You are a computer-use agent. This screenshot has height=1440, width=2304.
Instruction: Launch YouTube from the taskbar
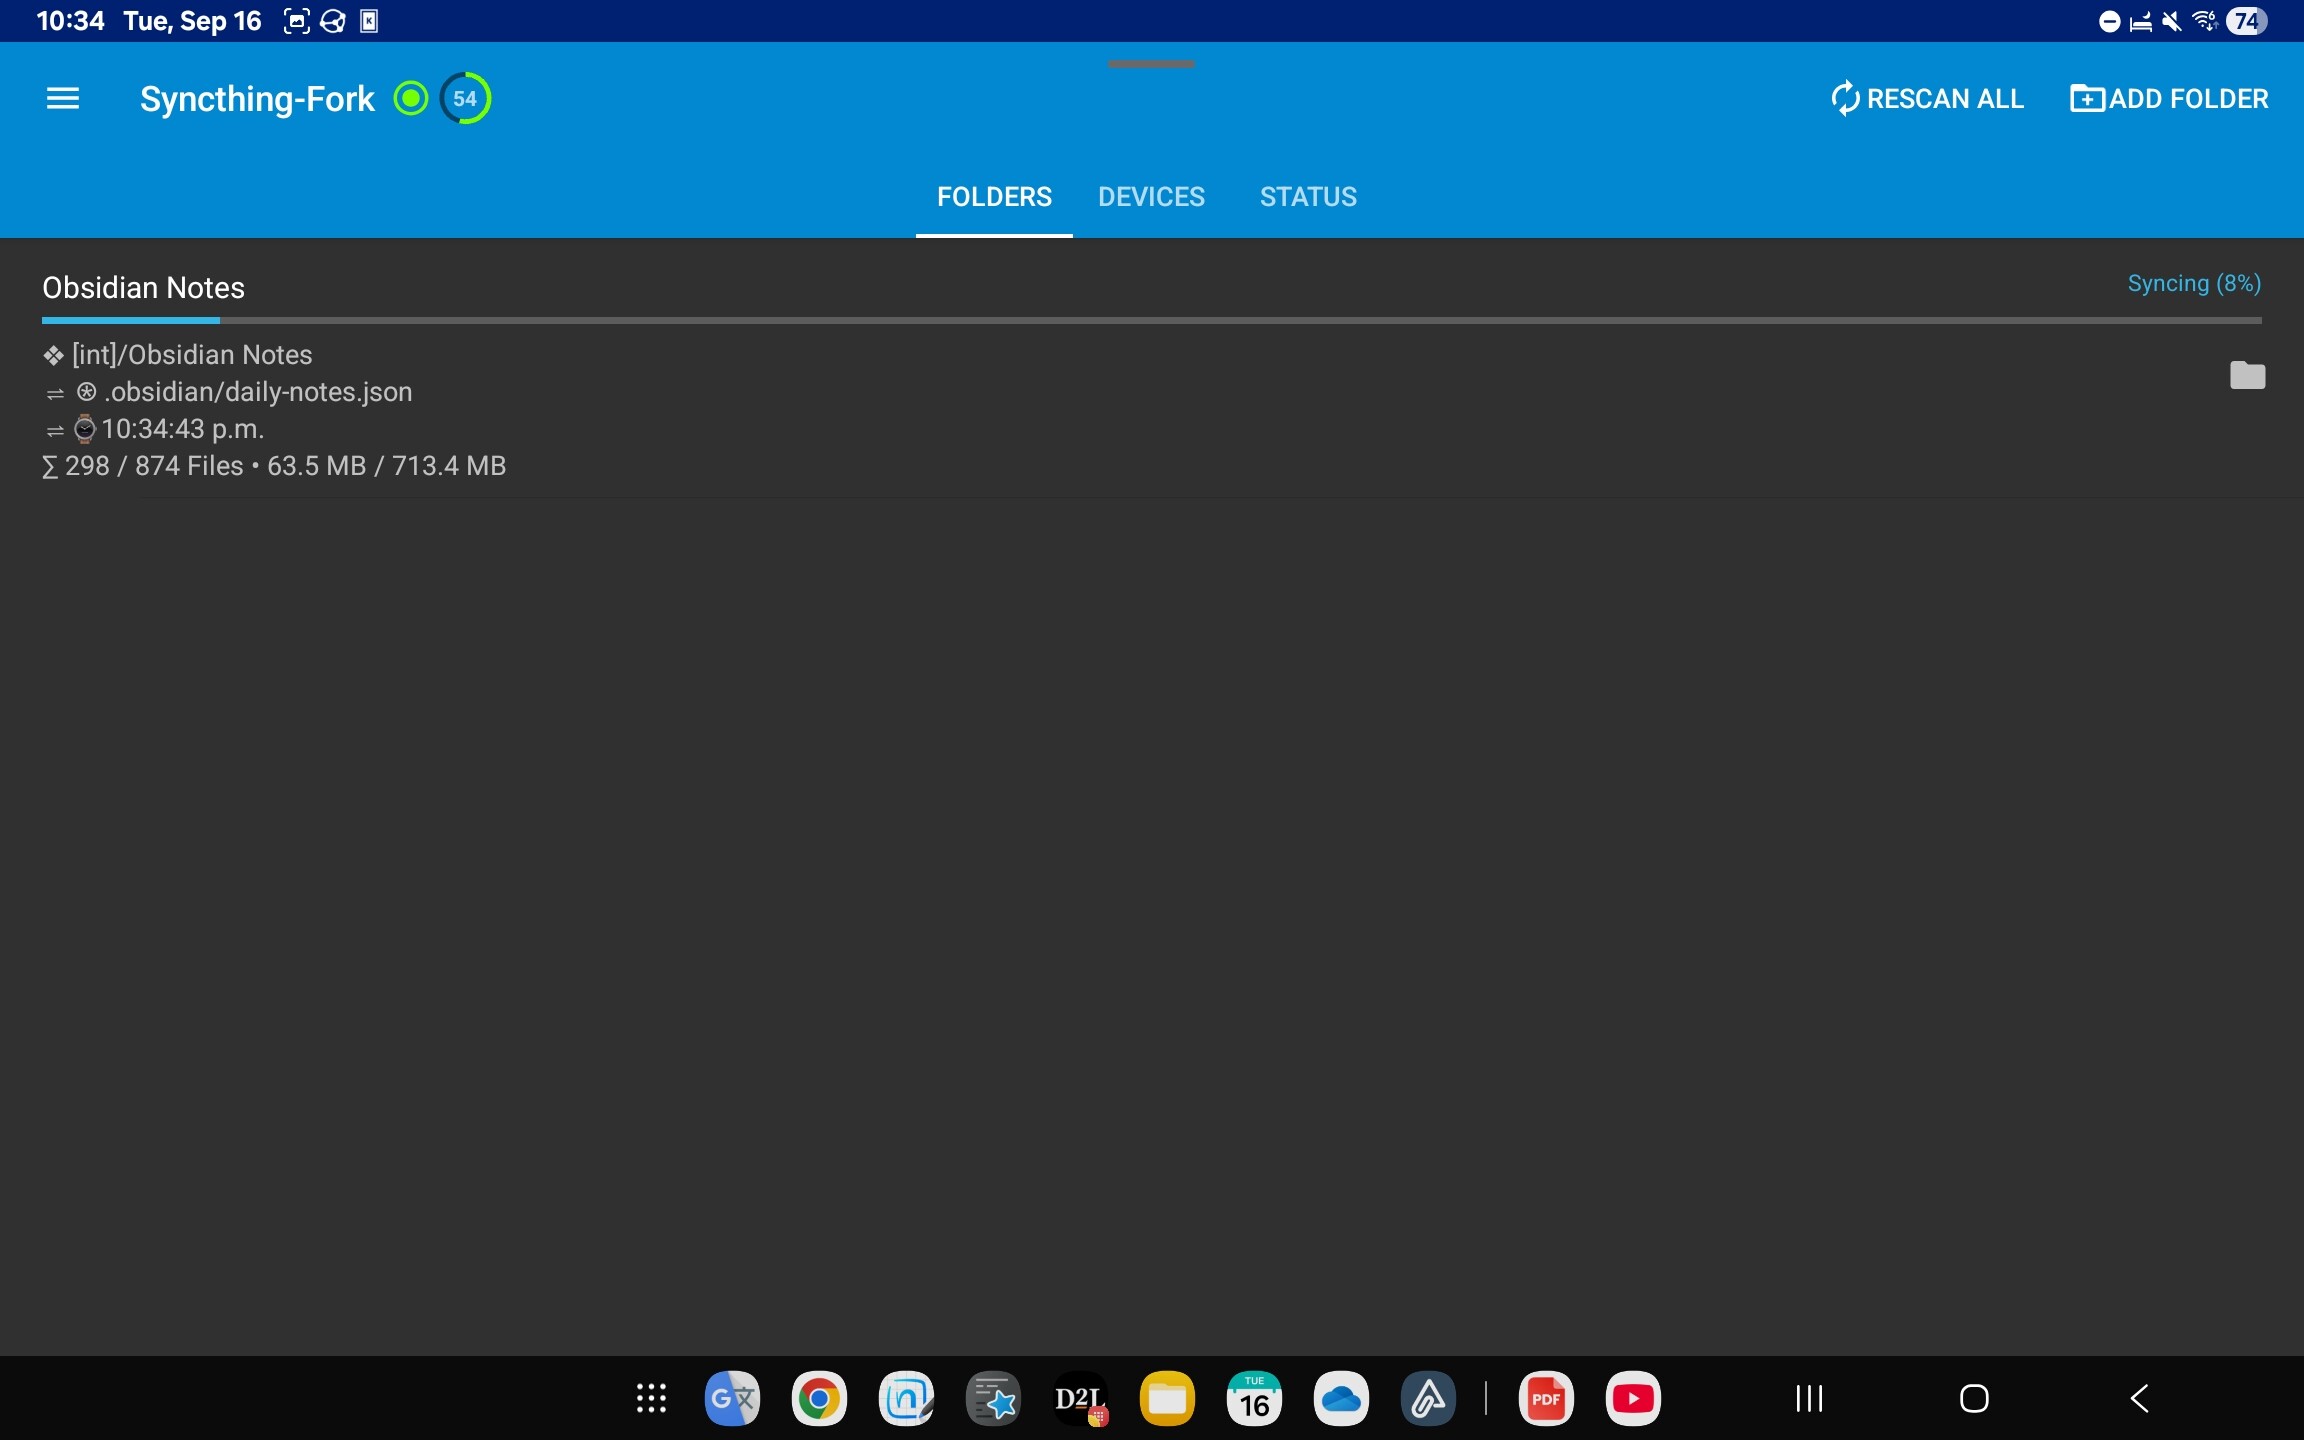(x=1633, y=1398)
